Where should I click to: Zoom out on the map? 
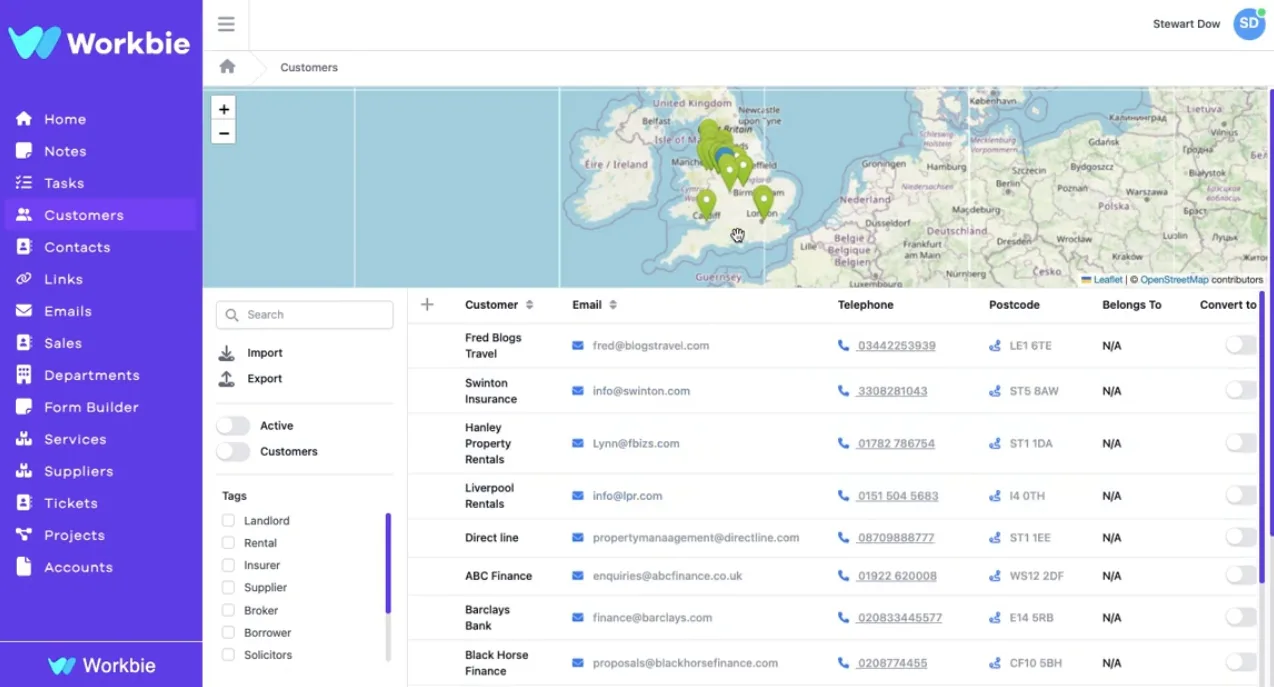coord(224,133)
